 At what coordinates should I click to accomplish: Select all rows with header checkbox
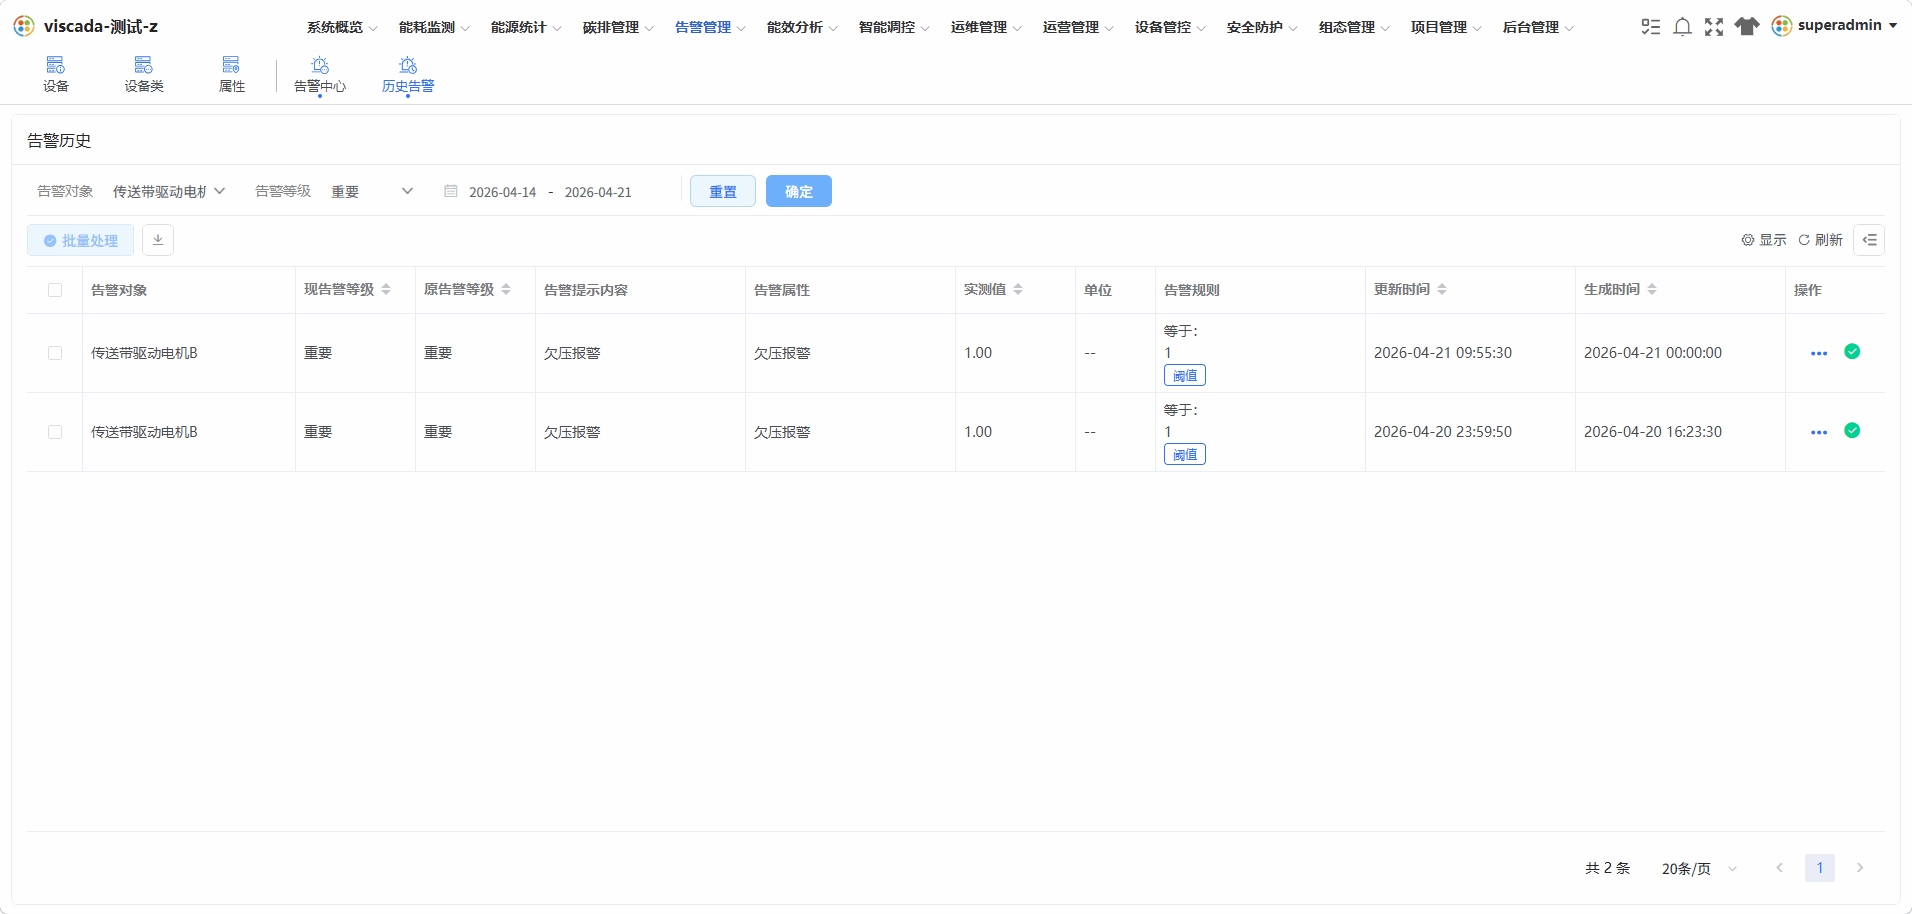click(x=55, y=290)
